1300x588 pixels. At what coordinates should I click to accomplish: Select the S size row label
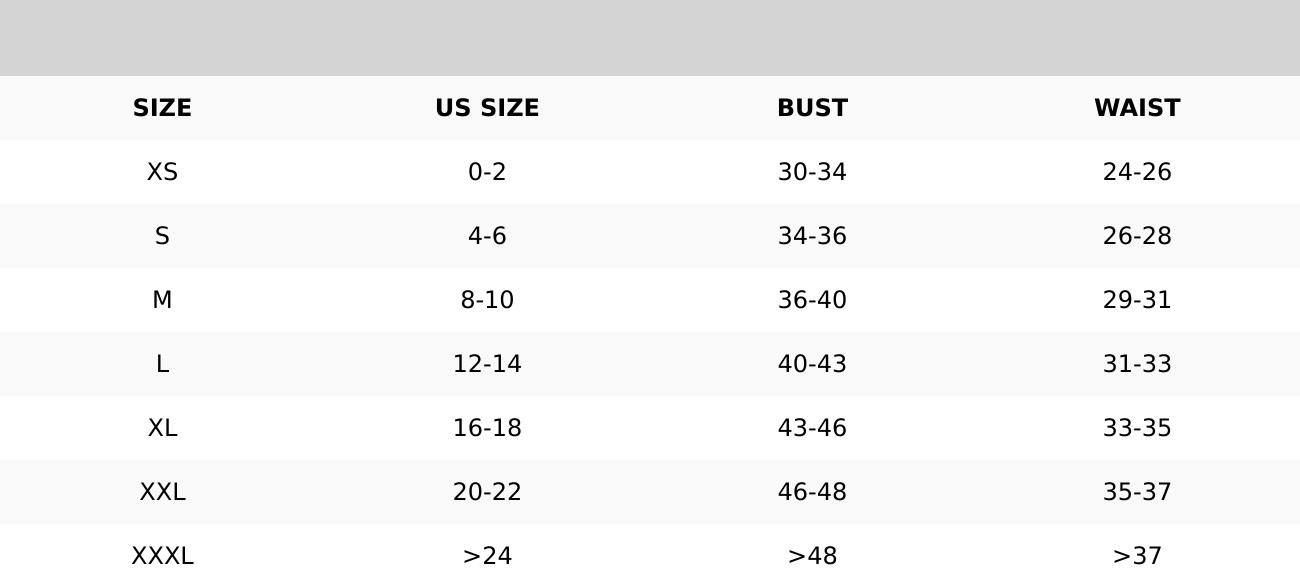tap(162, 236)
